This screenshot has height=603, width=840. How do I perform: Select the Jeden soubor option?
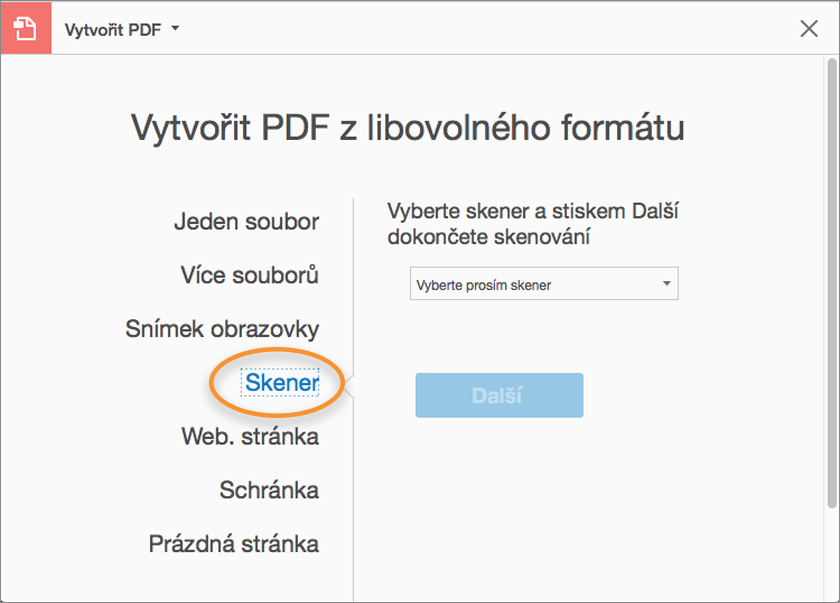click(246, 221)
